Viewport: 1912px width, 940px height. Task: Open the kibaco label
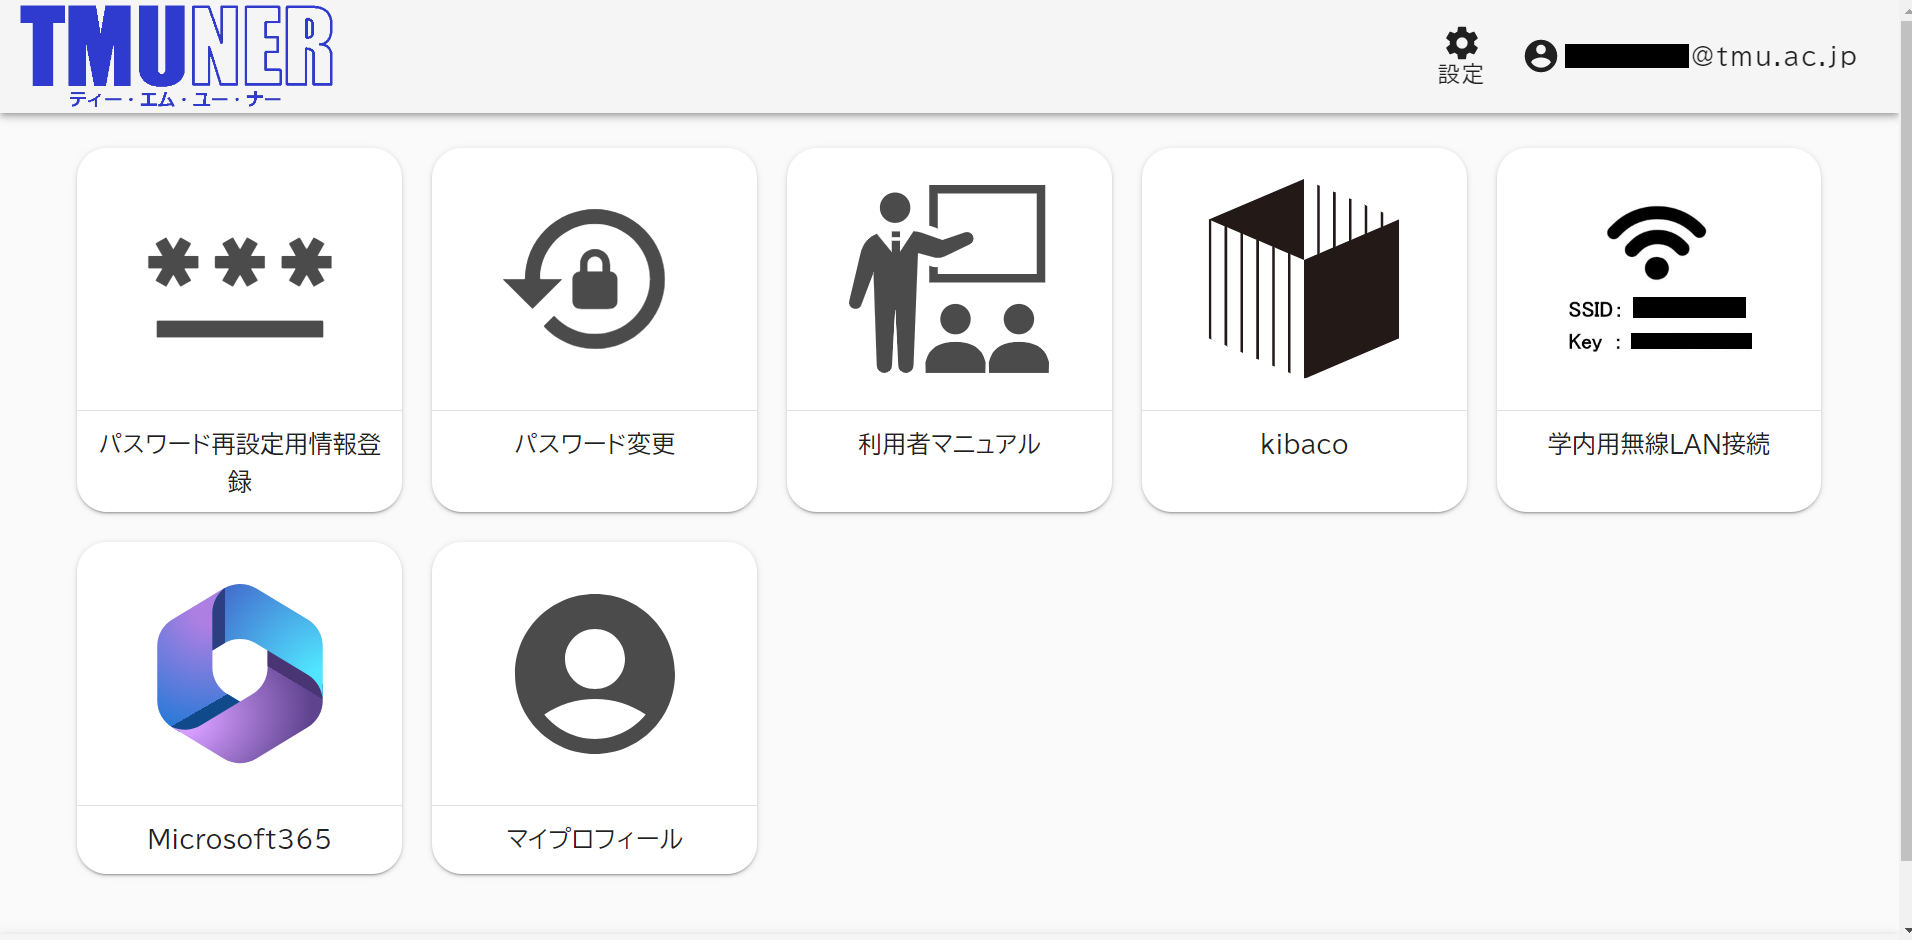[x=1304, y=444]
